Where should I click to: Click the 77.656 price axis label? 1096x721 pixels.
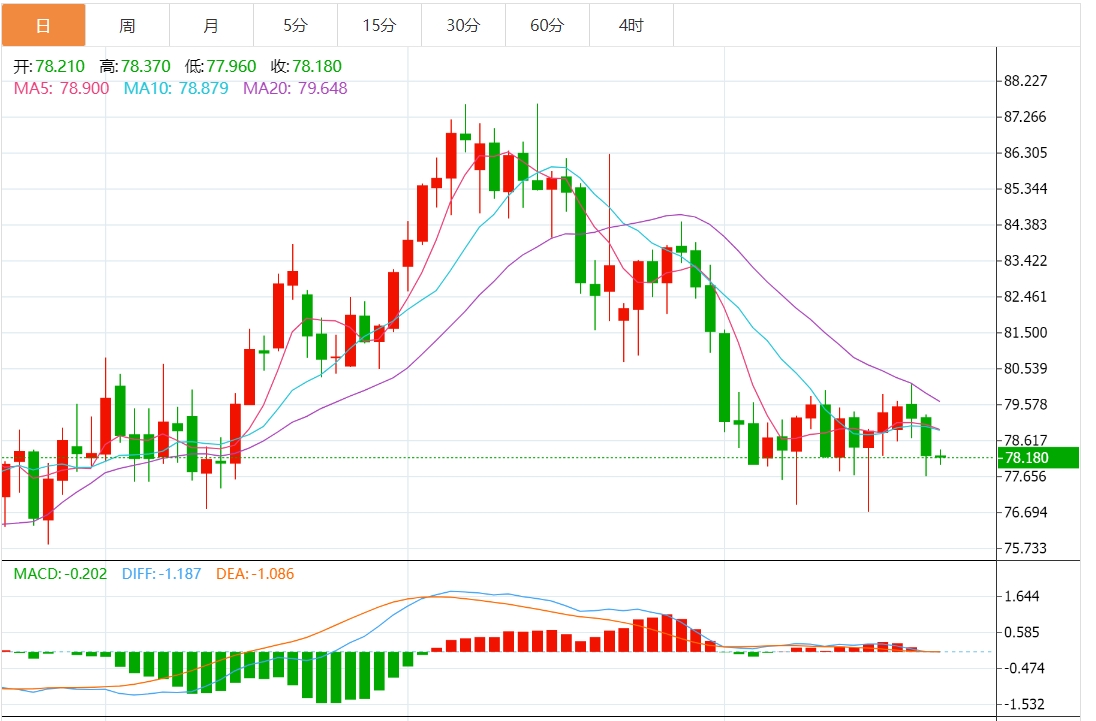[1025, 476]
